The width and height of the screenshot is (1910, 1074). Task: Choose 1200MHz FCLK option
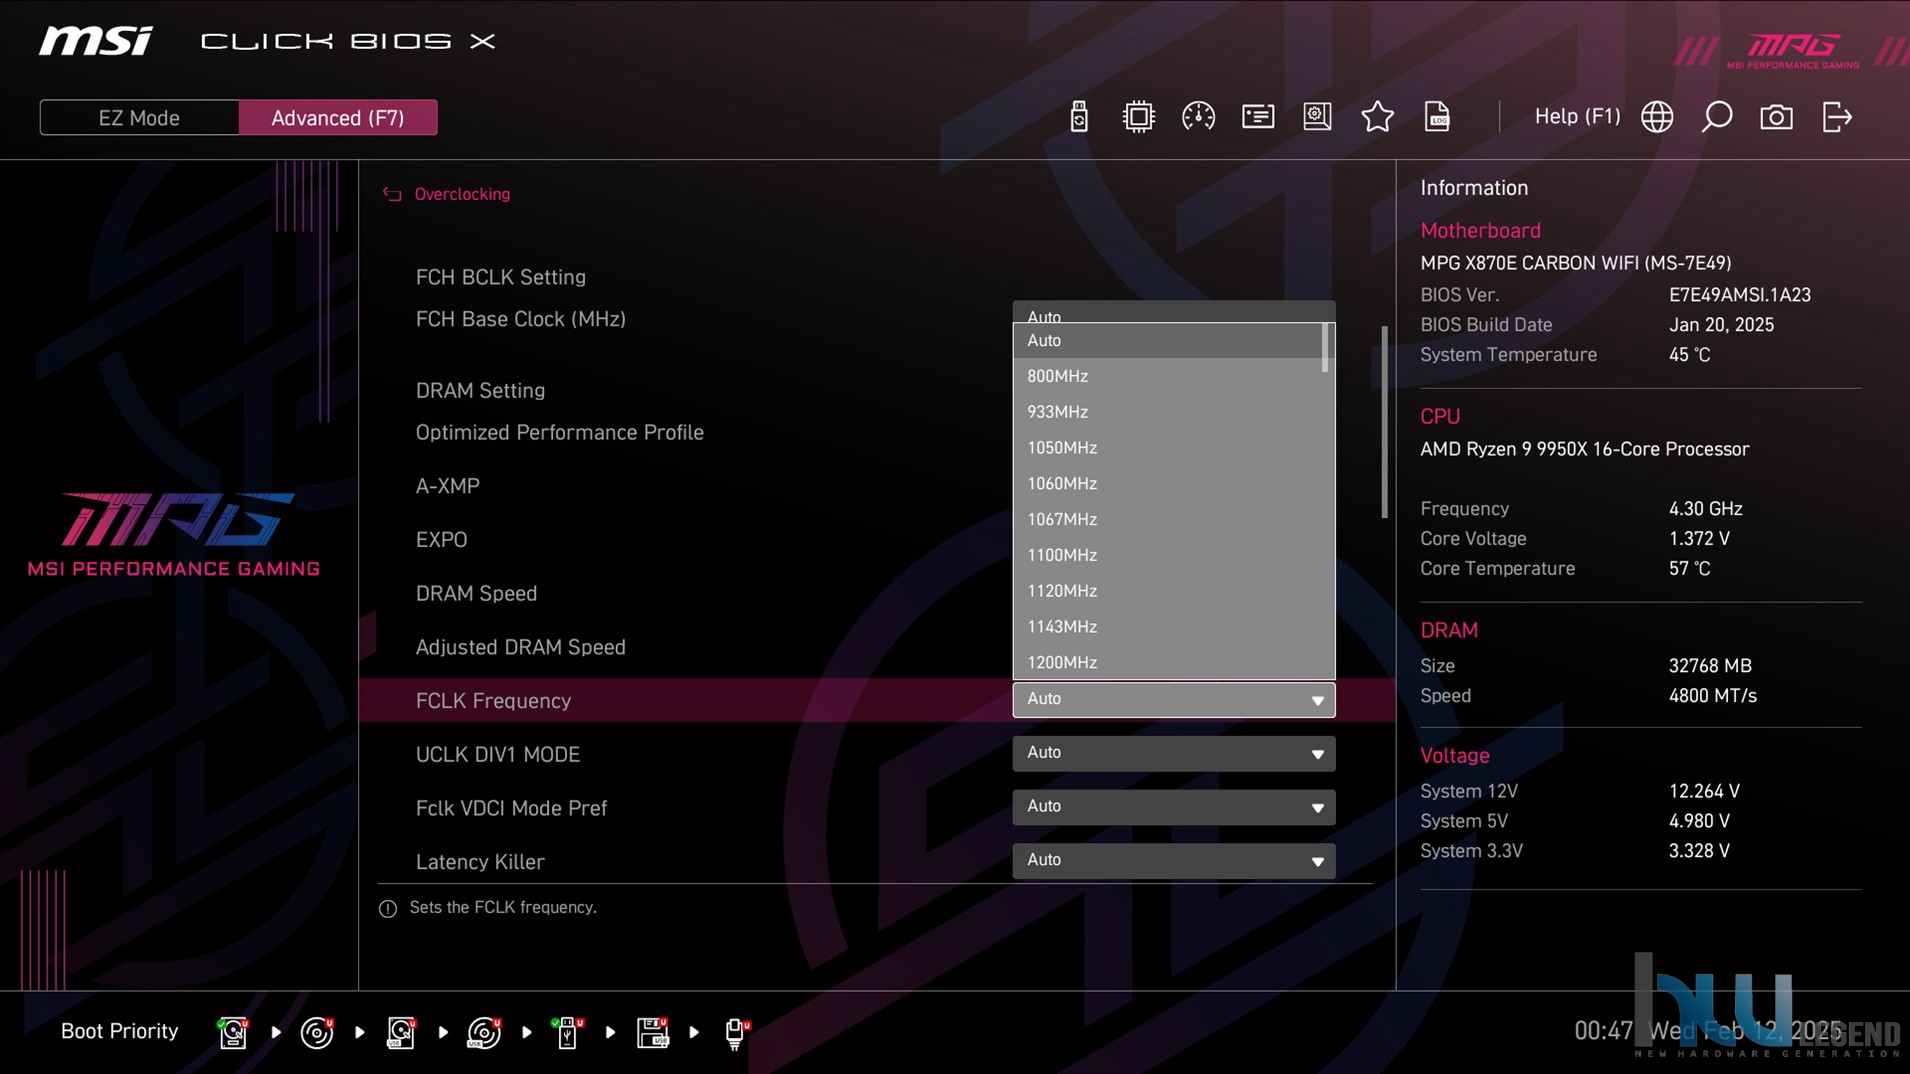coord(1168,662)
